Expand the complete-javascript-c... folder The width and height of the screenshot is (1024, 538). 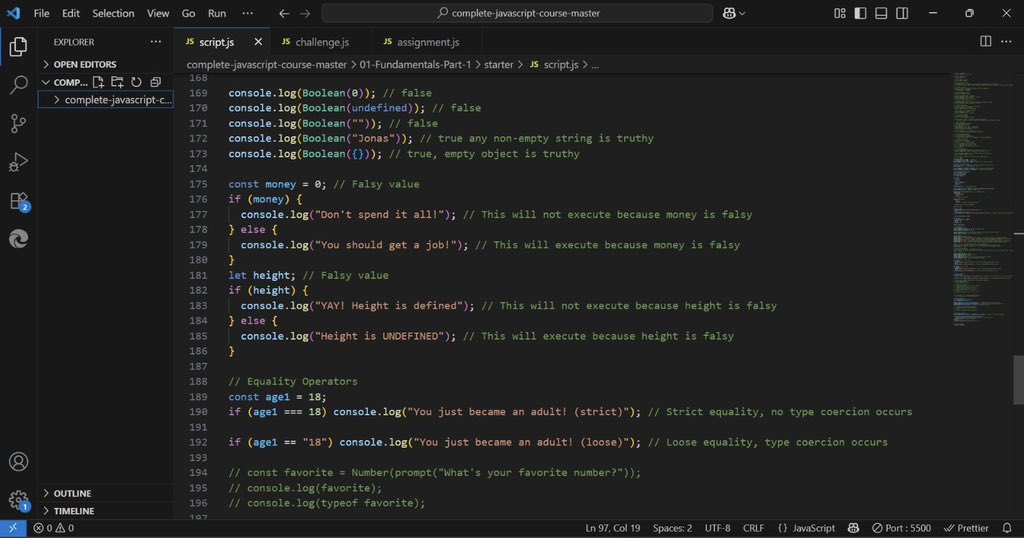pyautogui.click(x=105, y=100)
